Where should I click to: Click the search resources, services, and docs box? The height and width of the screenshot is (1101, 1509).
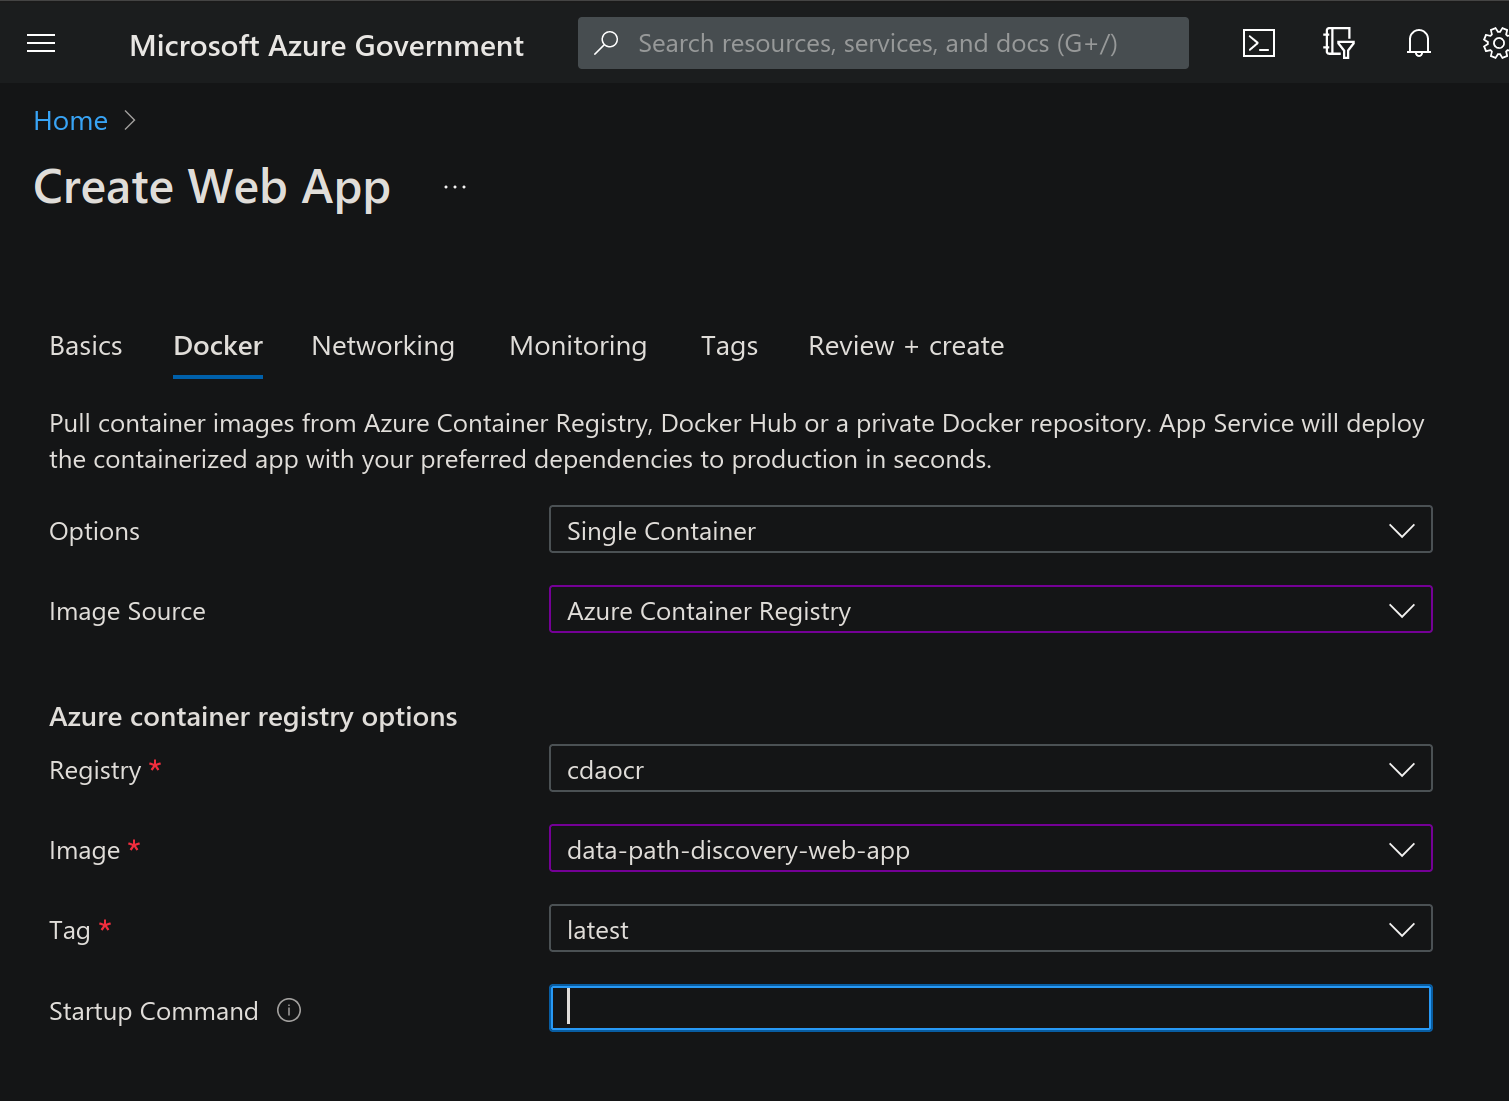click(883, 43)
